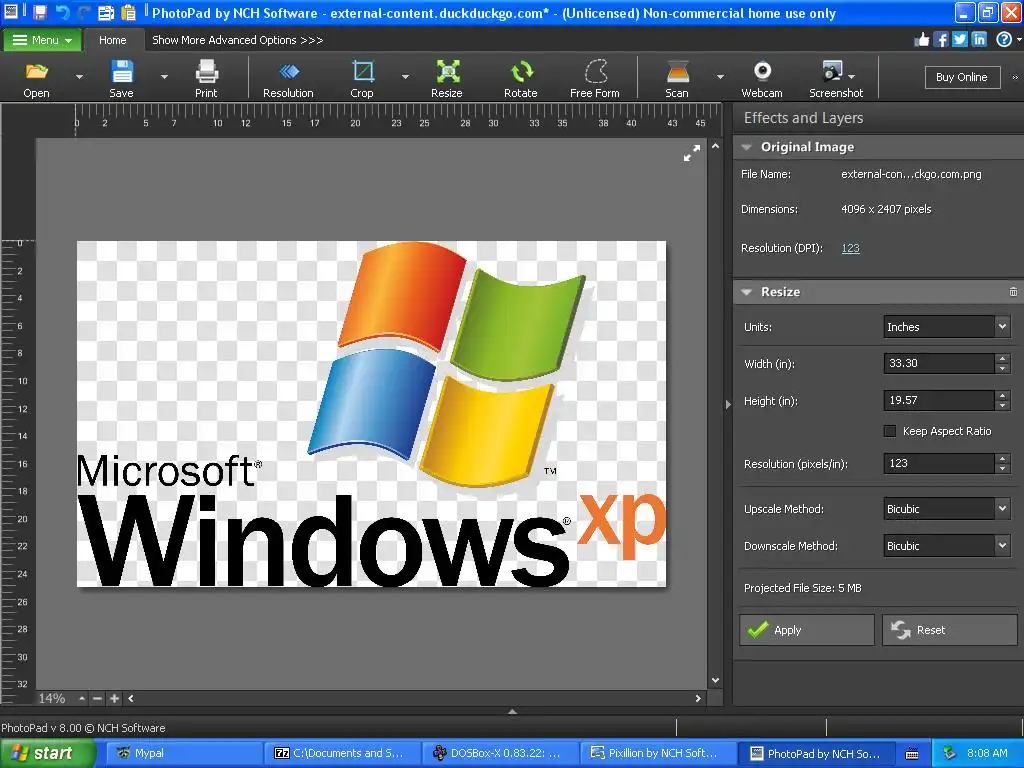The image size is (1024, 768).
Task: Collapse the Resize section
Action: click(746, 292)
